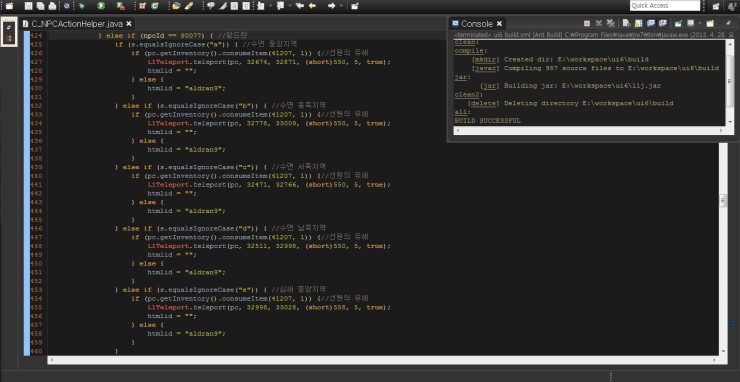Click the mkdir task link in Console
Image resolution: width=740 pixels, height=382 pixels.
click(x=486, y=59)
